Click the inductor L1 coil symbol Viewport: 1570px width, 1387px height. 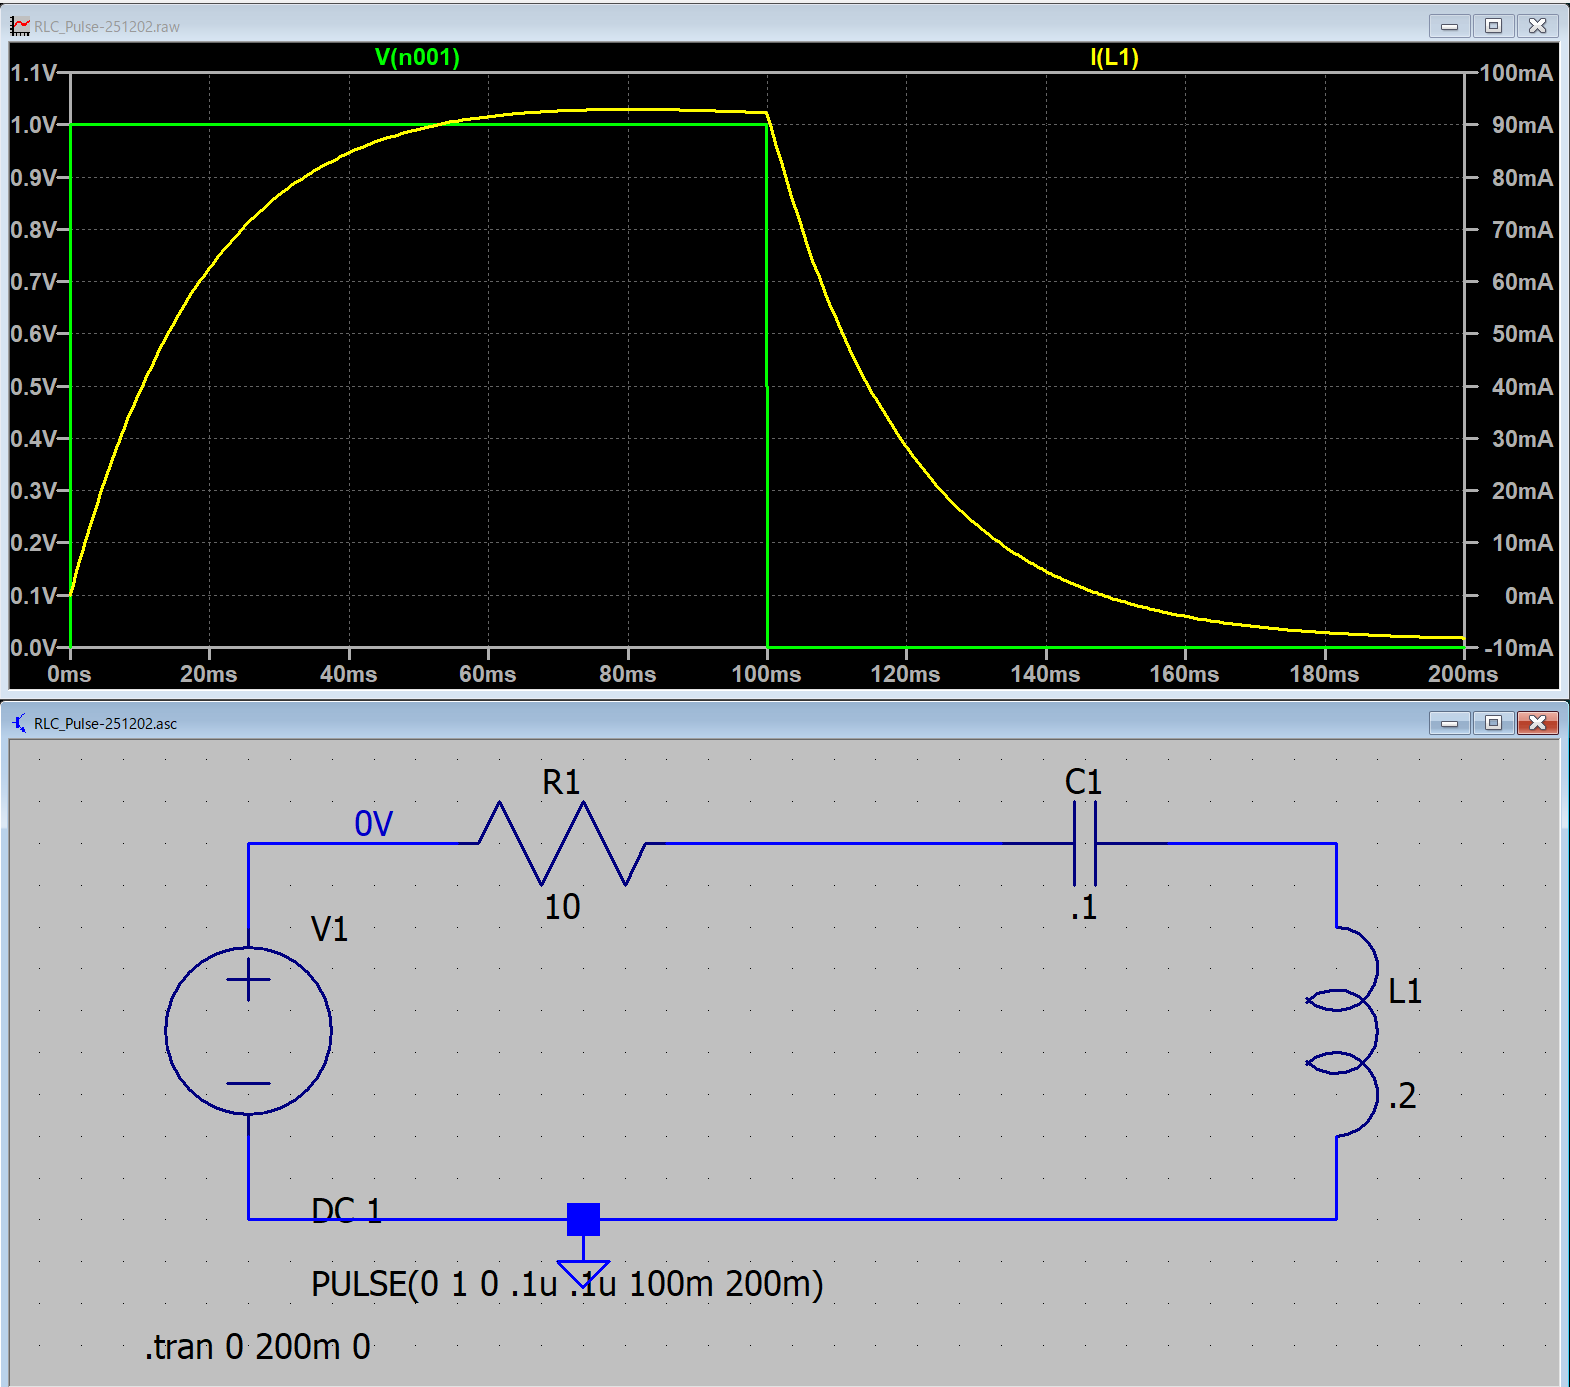[x=1345, y=1030]
